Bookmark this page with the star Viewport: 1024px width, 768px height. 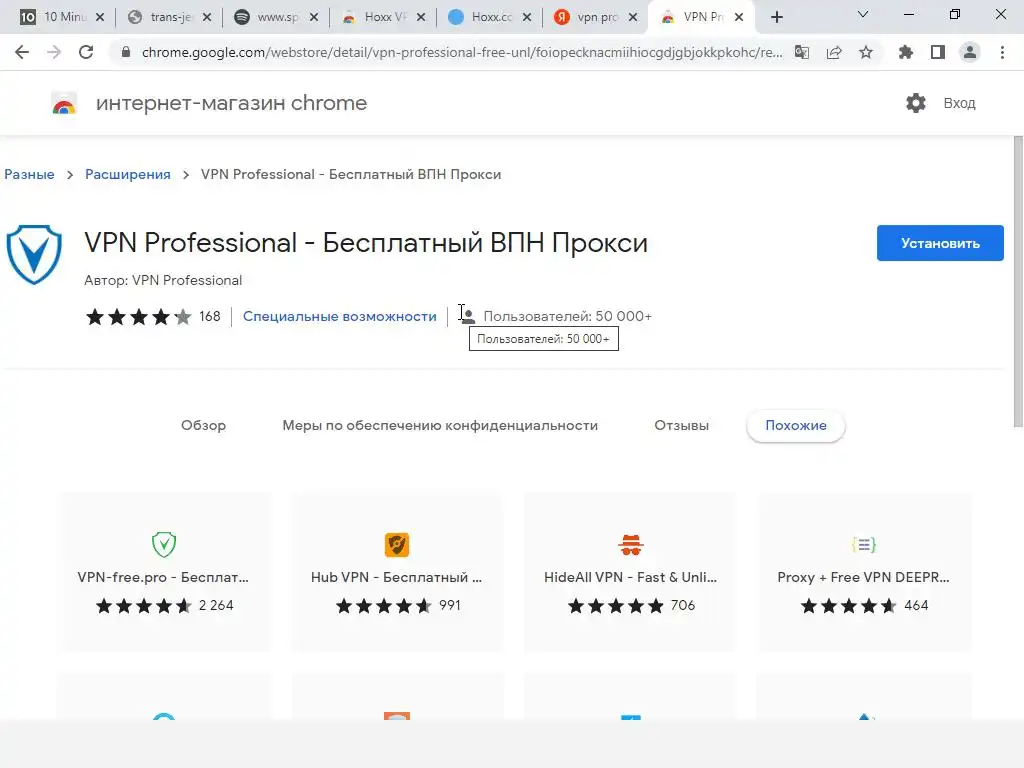point(866,52)
